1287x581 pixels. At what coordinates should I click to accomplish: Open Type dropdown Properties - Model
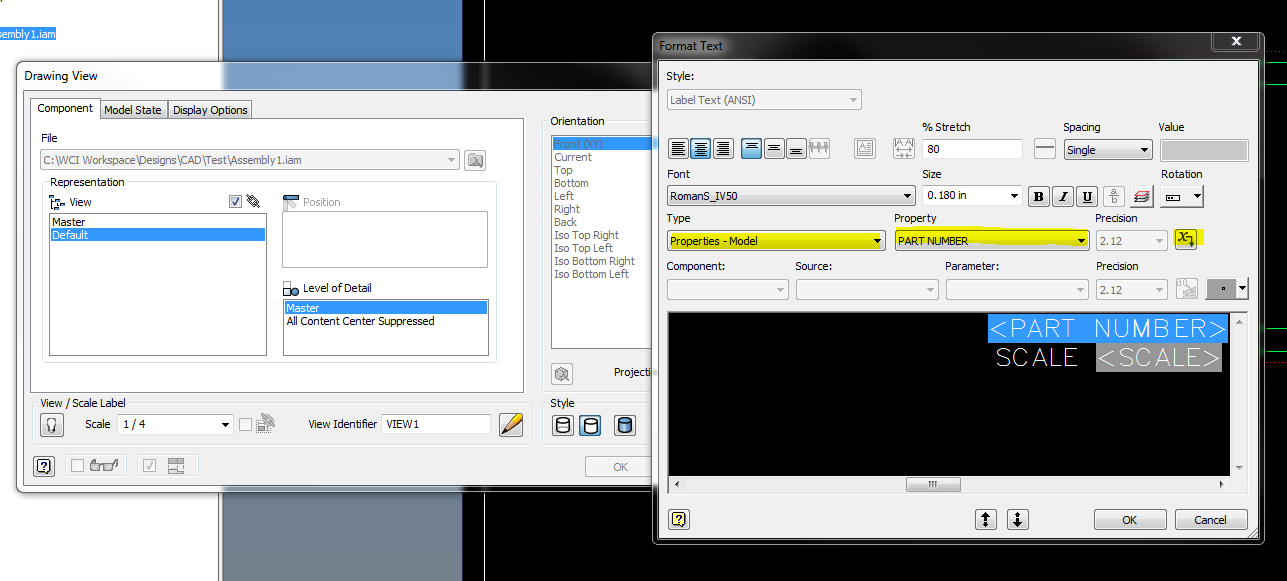pos(776,241)
